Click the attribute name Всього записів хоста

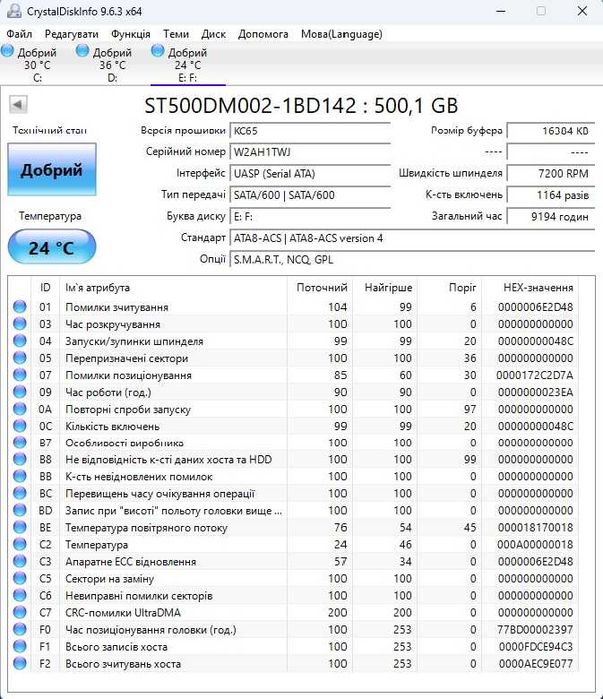click(x=116, y=646)
